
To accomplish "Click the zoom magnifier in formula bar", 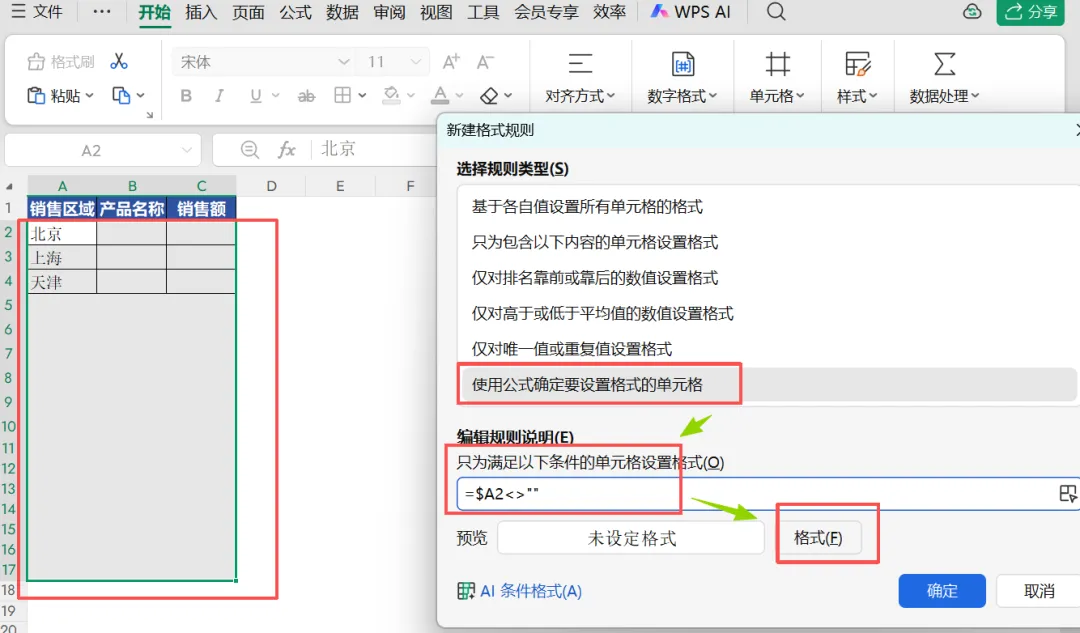I will (250, 149).
